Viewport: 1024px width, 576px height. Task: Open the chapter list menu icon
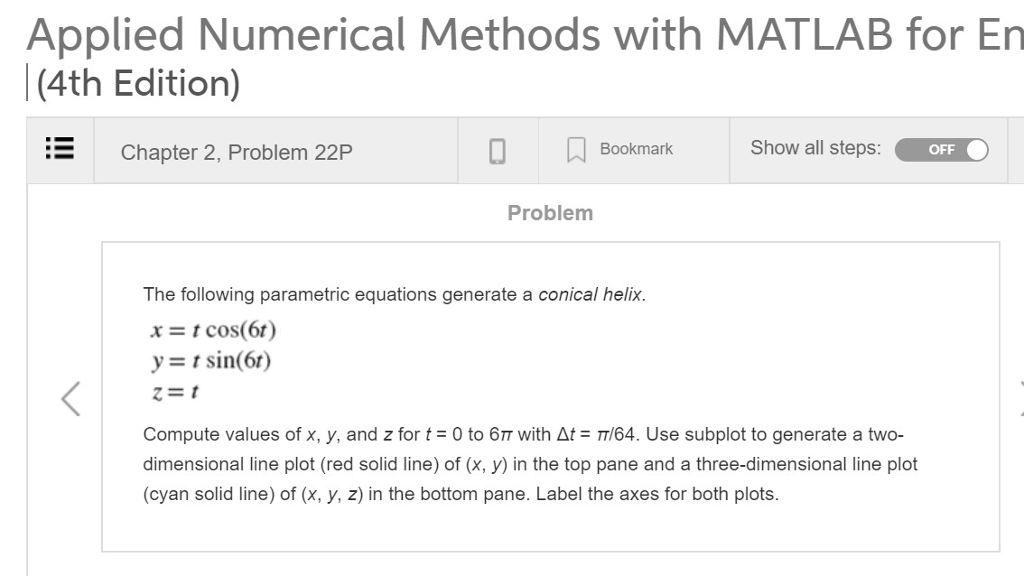pos(61,151)
